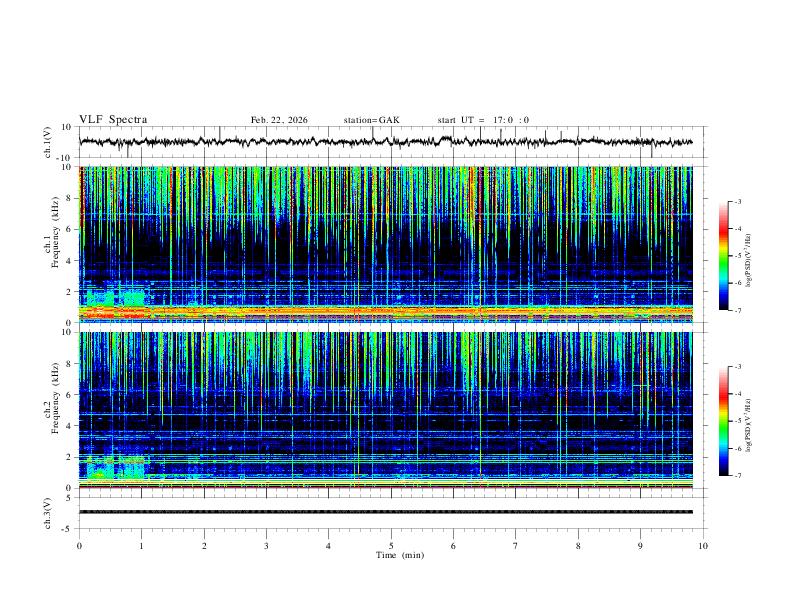Click tick label 5 on the Time axis
Image resolution: width=792 pixels, height=612 pixels.
(x=391, y=546)
